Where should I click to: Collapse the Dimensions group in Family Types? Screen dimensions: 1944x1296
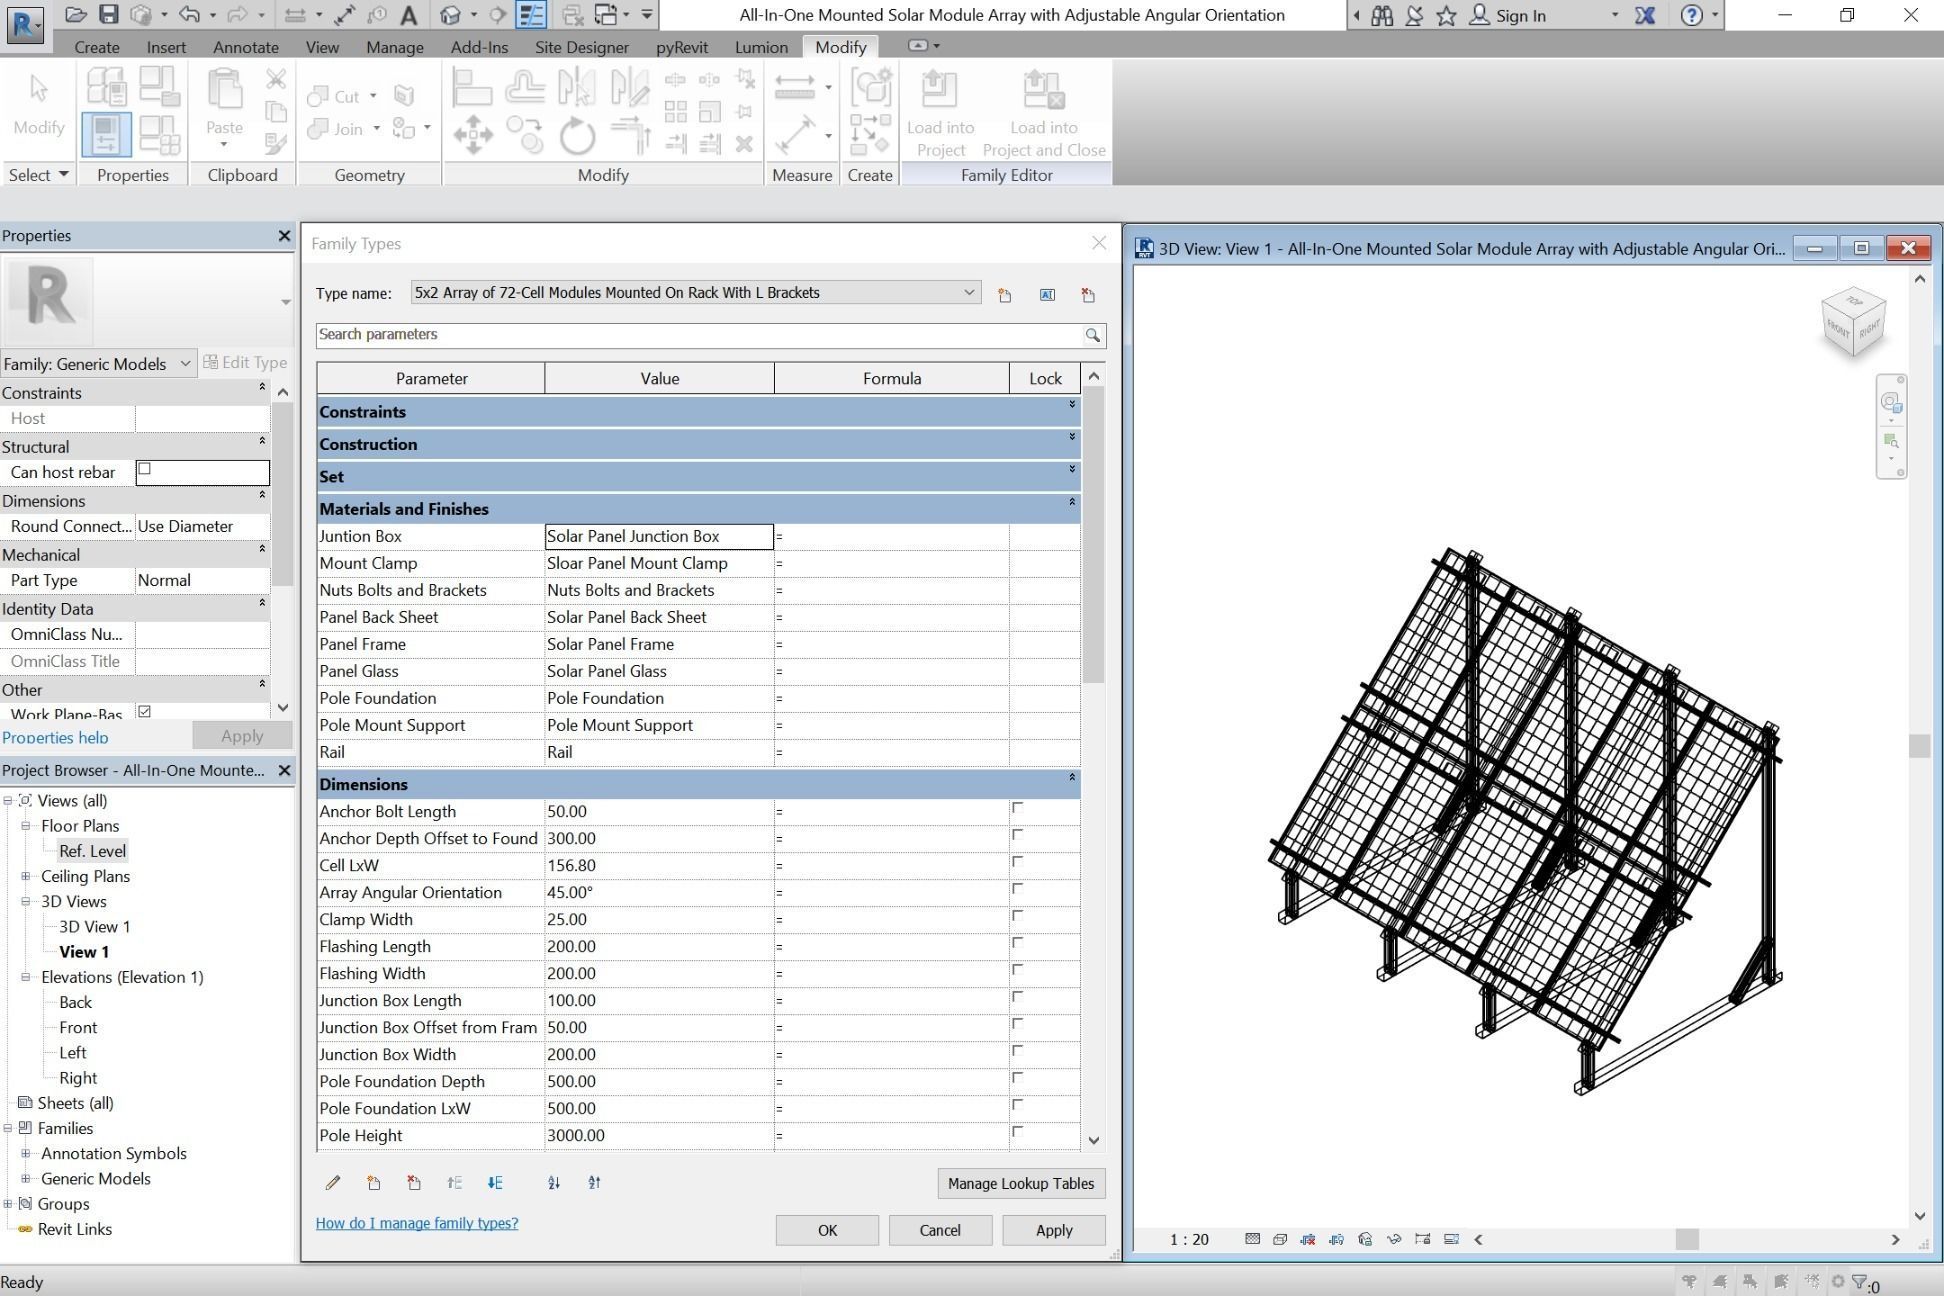(x=1072, y=777)
